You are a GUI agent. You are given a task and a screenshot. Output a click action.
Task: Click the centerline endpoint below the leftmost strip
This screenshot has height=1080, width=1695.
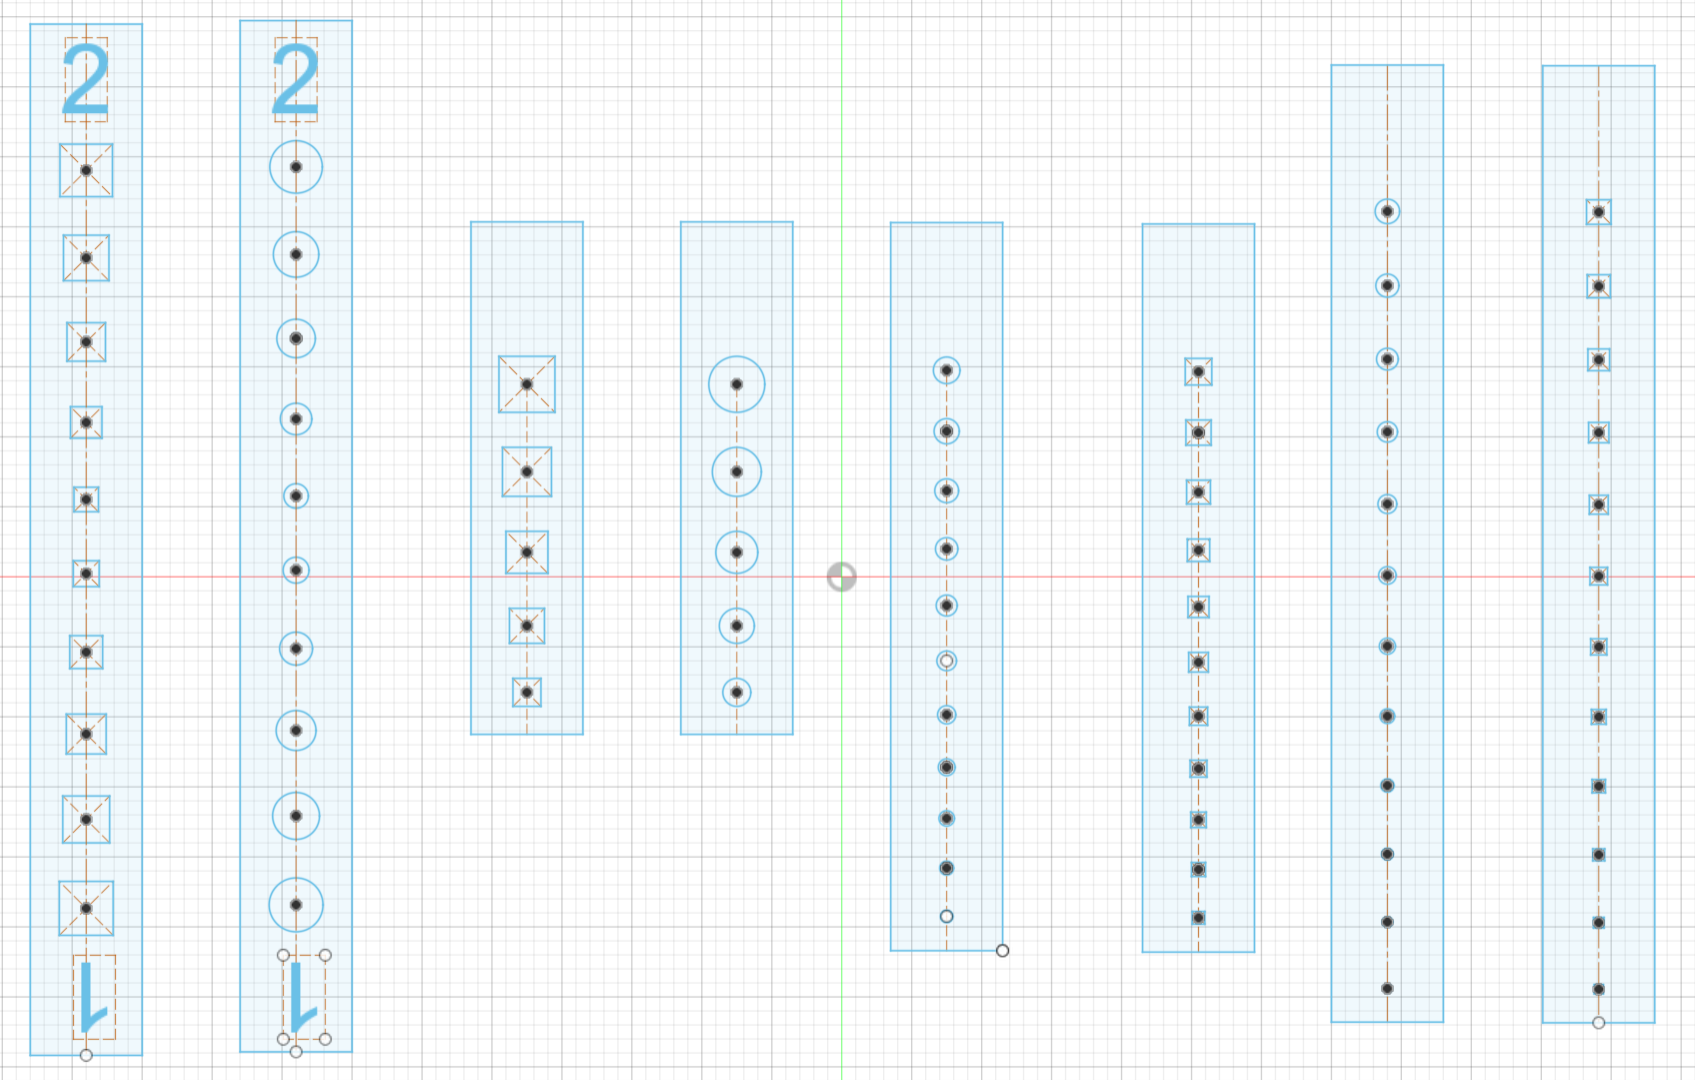(x=86, y=1055)
